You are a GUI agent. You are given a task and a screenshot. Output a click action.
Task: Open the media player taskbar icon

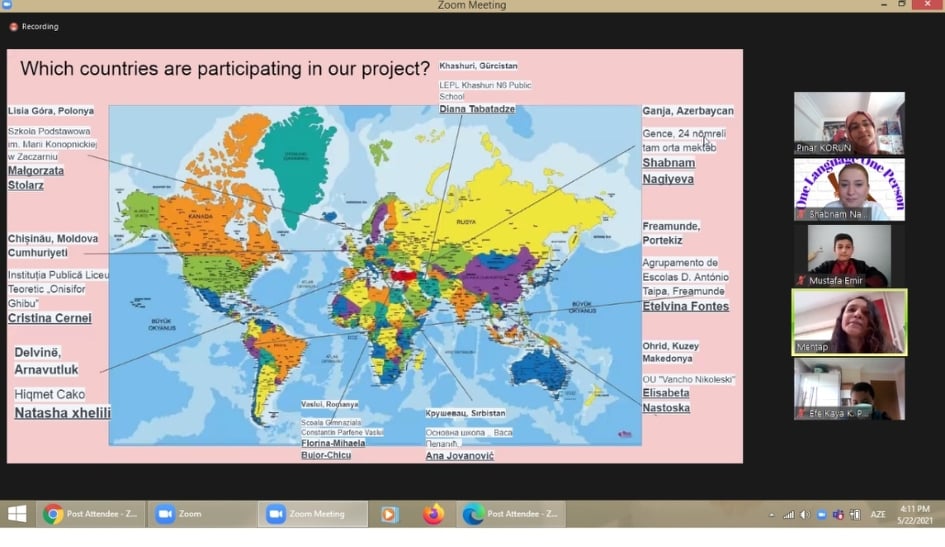click(x=390, y=514)
